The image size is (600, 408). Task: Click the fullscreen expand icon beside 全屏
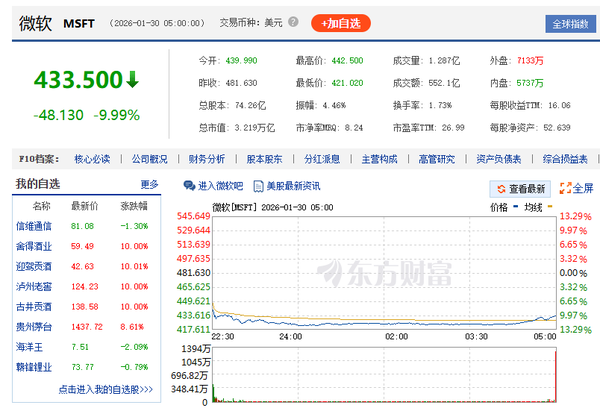pos(565,188)
